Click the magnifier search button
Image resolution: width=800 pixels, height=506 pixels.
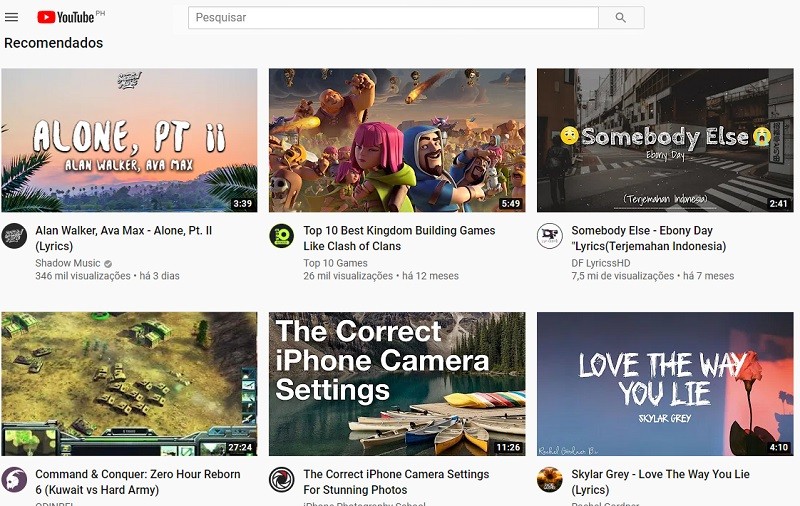(x=621, y=18)
